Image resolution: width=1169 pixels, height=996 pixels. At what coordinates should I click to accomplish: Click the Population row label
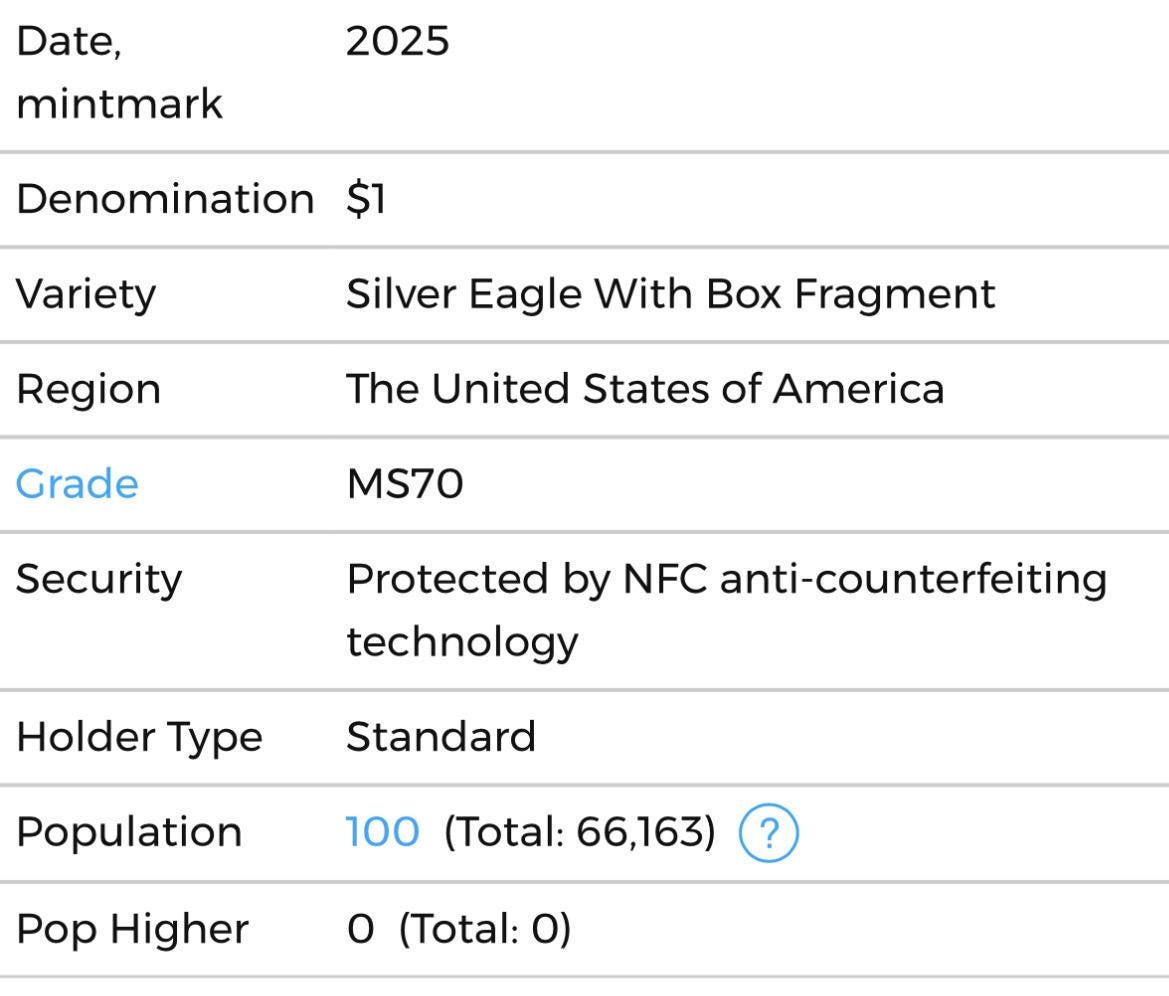click(129, 833)
